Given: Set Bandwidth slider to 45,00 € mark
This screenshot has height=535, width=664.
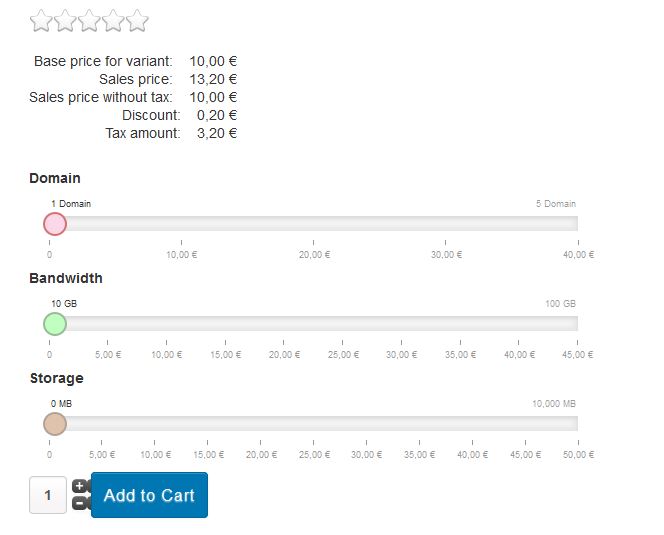Looking at the screenshot, I should click(x=577, y=324).
